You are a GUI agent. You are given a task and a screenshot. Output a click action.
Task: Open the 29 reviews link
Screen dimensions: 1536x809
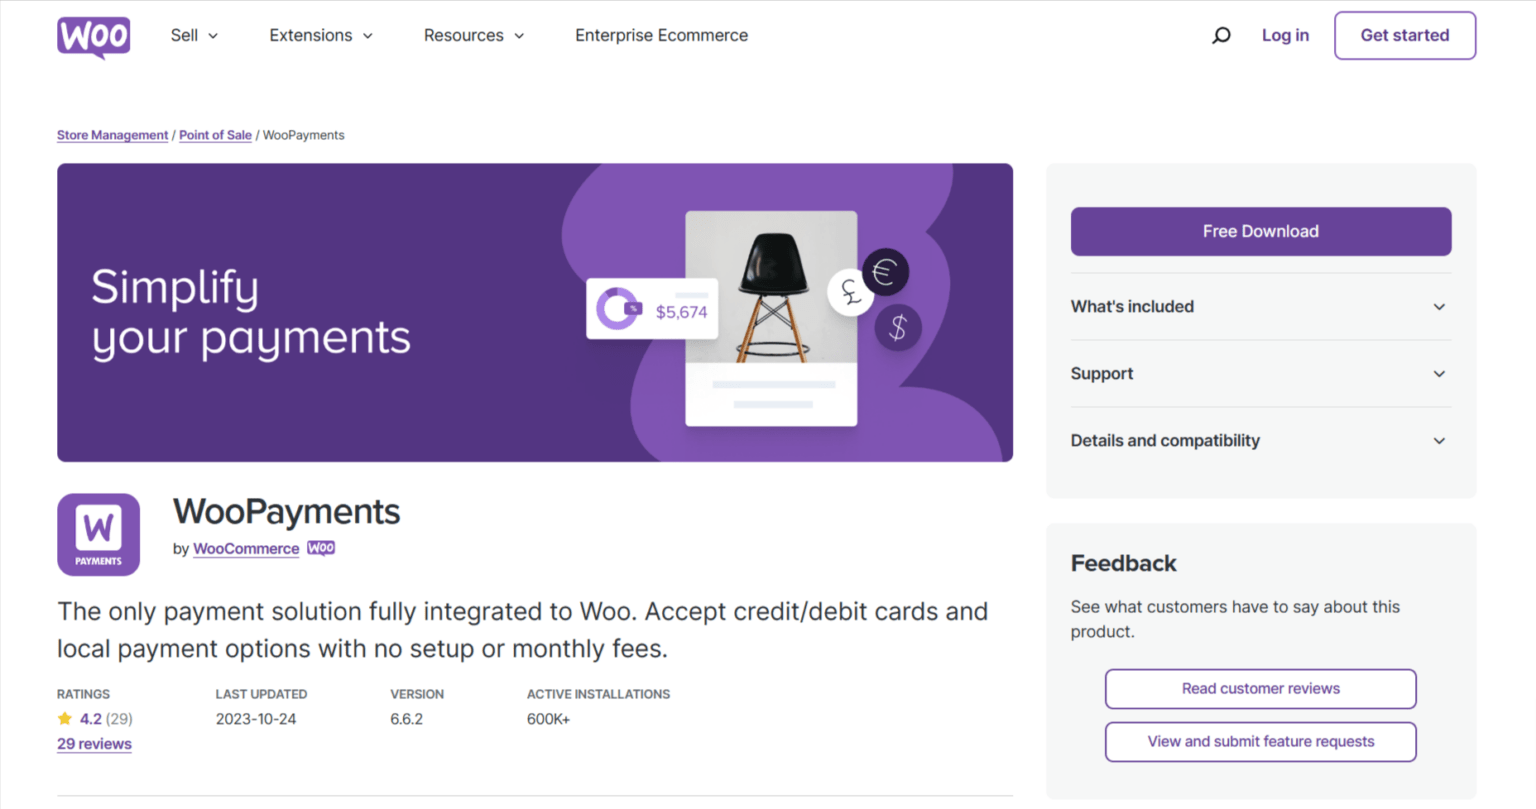point(94,744)
